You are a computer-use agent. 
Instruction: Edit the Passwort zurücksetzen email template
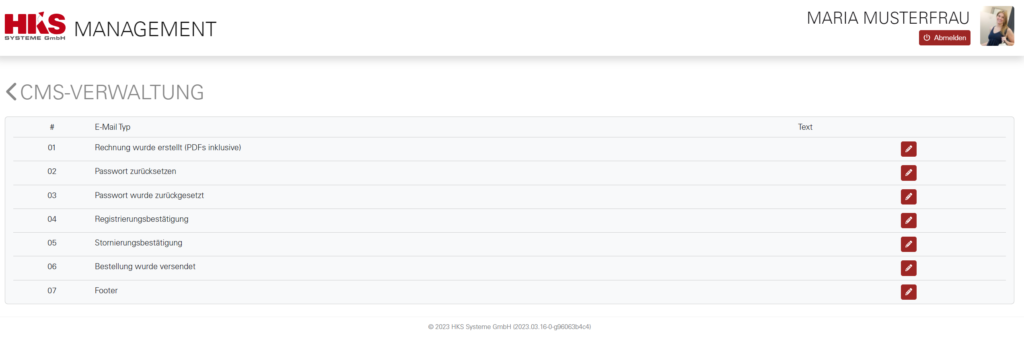(908, 173)
